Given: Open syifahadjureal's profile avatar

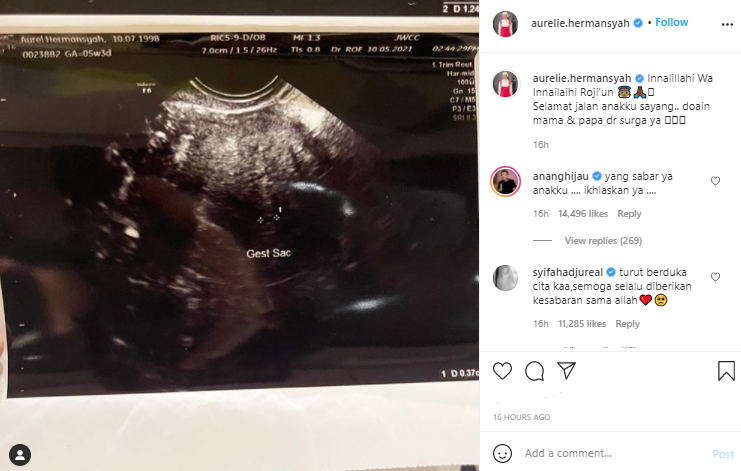Looking at the screenshot, I should (x=505, y=278).
